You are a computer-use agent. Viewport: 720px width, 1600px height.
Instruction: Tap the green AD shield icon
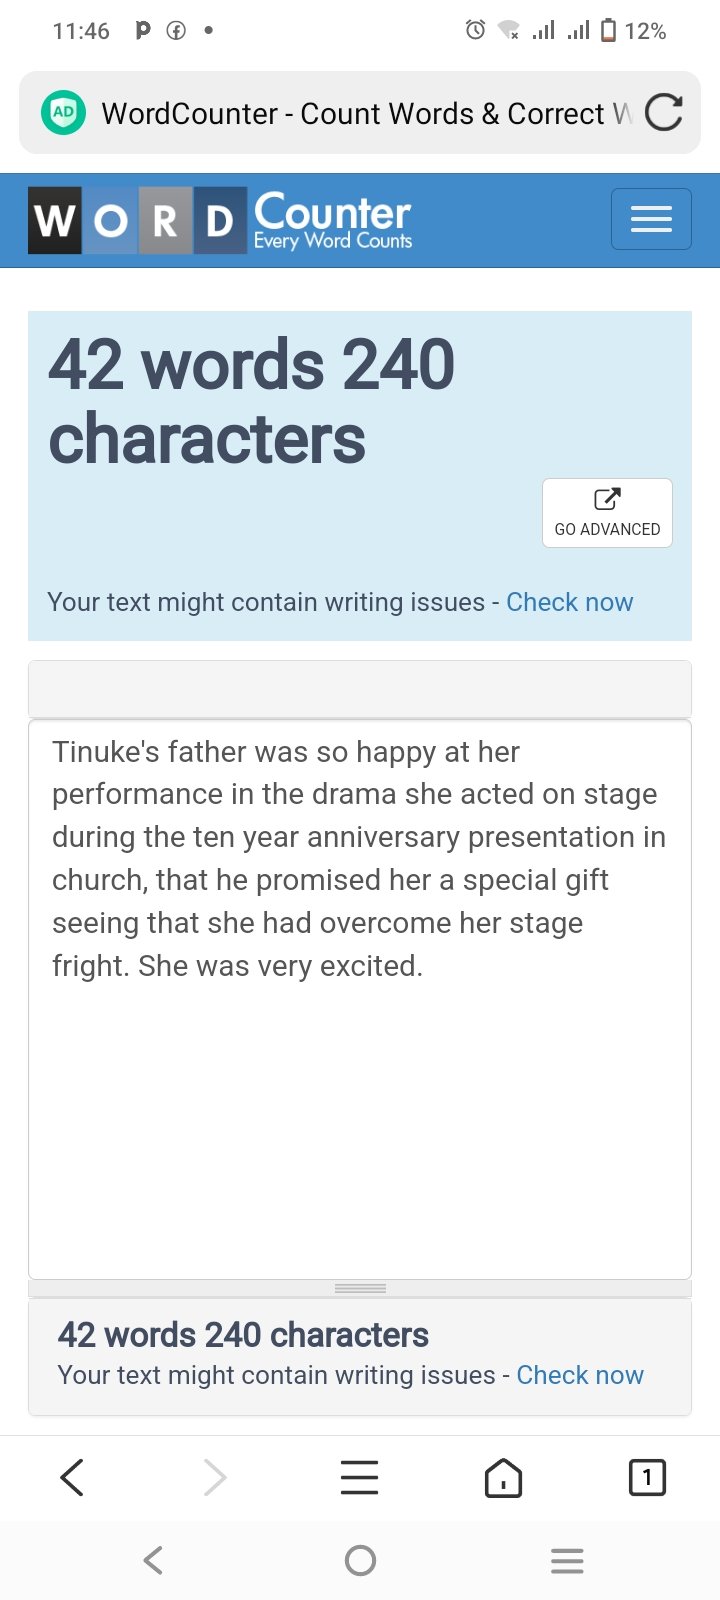(63, 113)
